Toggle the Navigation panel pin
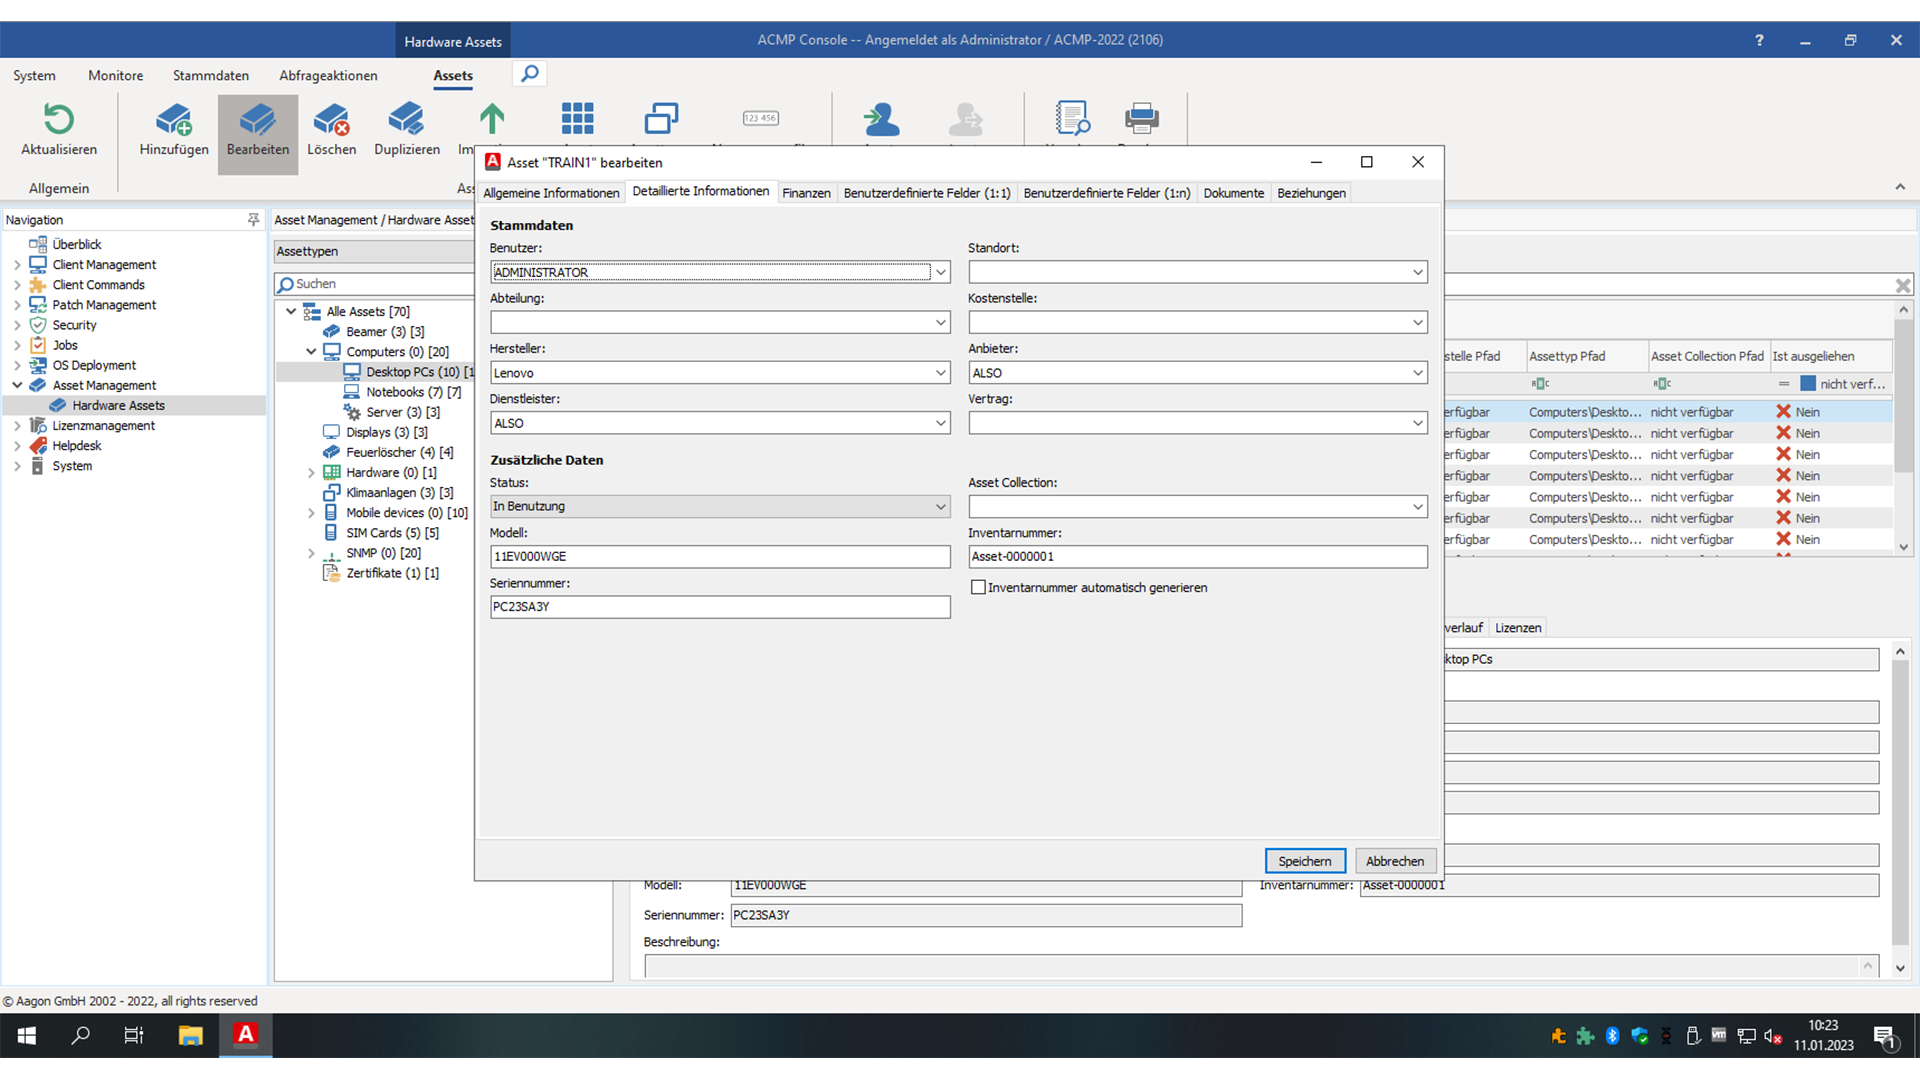Image resolution: width=1920 pixels, height=1080 pixels. point(253,219)
